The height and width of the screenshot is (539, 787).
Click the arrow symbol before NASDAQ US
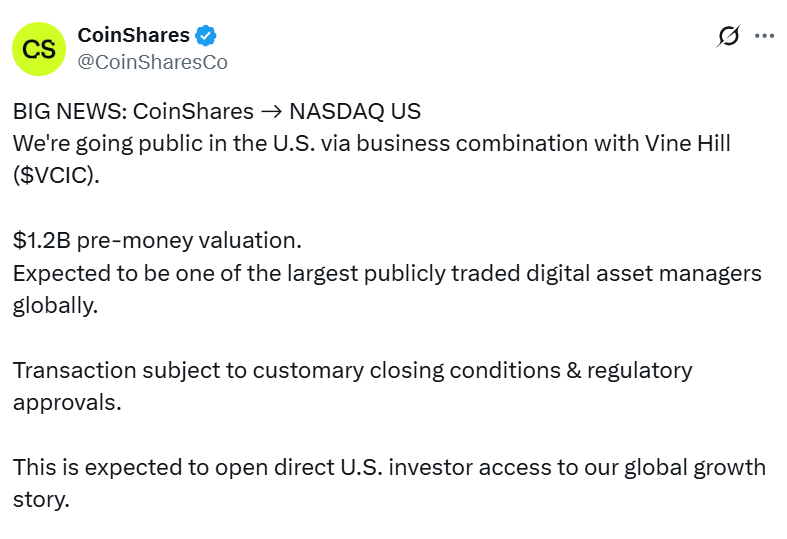point(272,111)
